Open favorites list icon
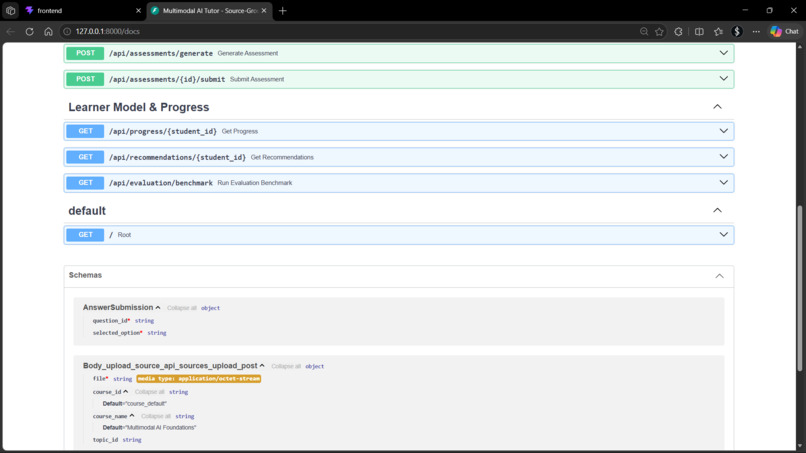The width and height of the screenshot is (806, 453). (x=718, y=31)
